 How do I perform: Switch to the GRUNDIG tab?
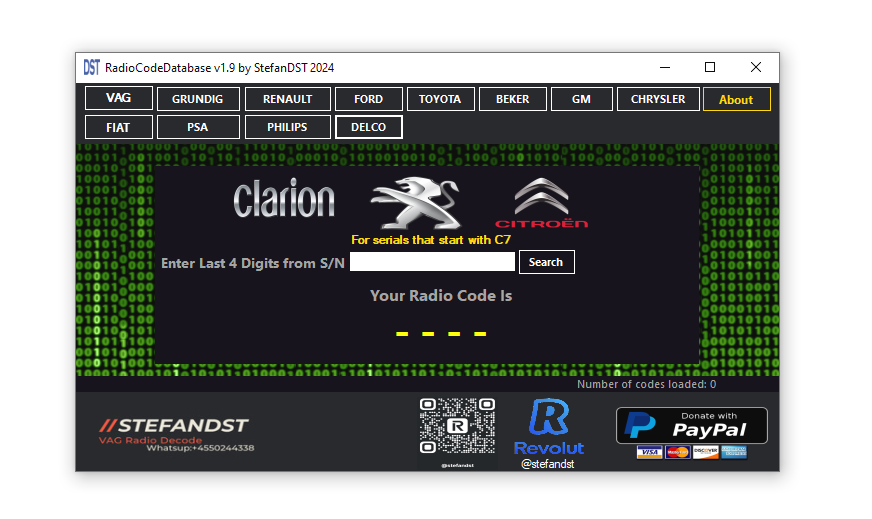tap(198, 99)
